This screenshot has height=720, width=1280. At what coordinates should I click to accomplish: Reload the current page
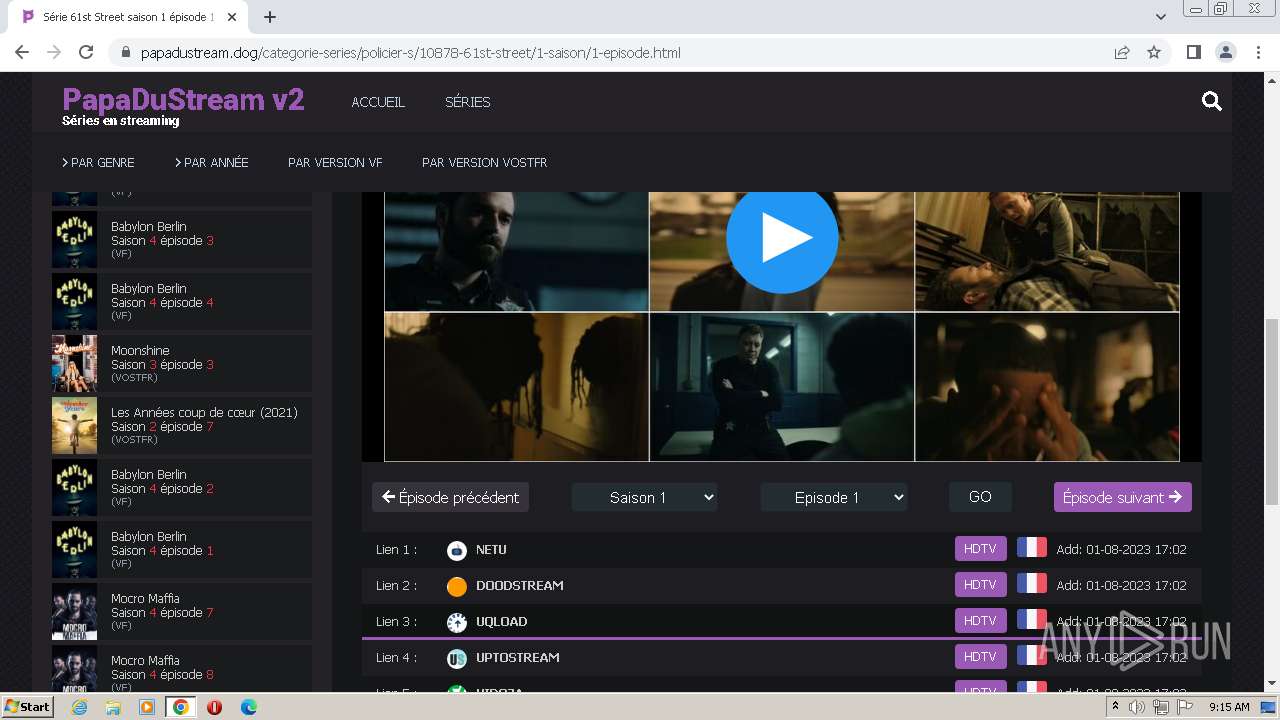86,52
